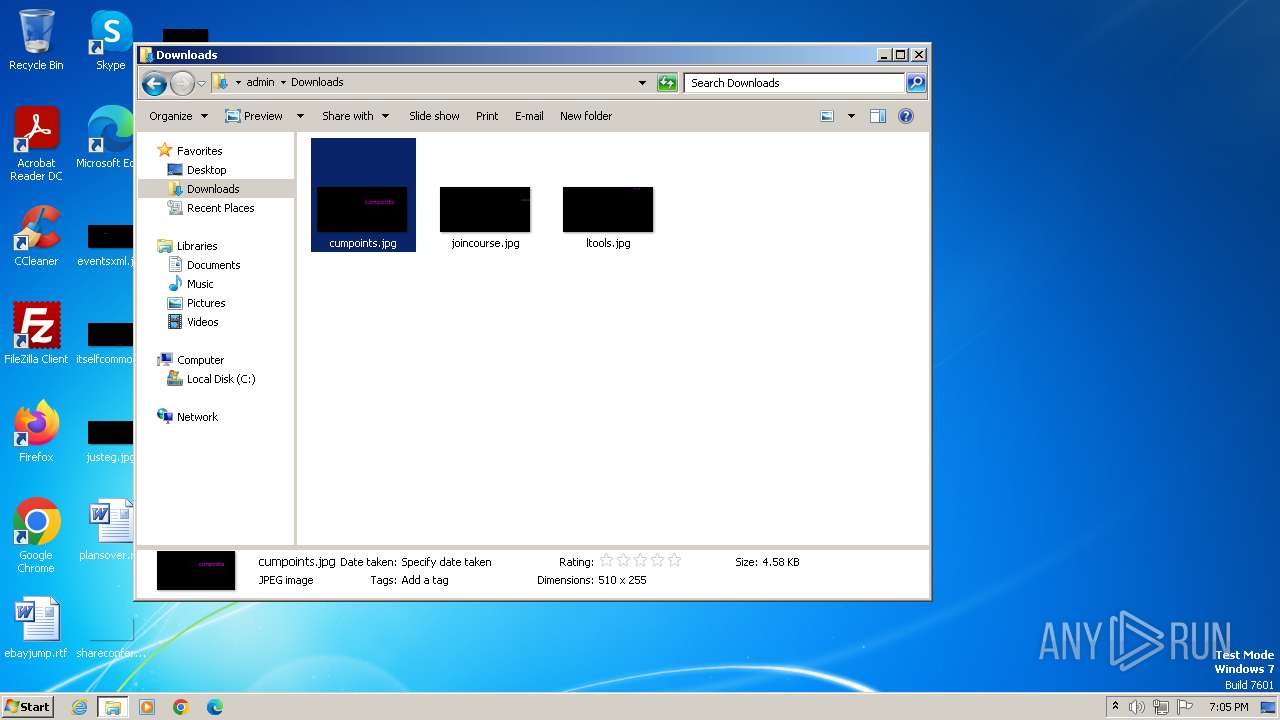Open Local Disk (C:)
This screenshot has width=1280, height=720.
click(x=221, y=379)
